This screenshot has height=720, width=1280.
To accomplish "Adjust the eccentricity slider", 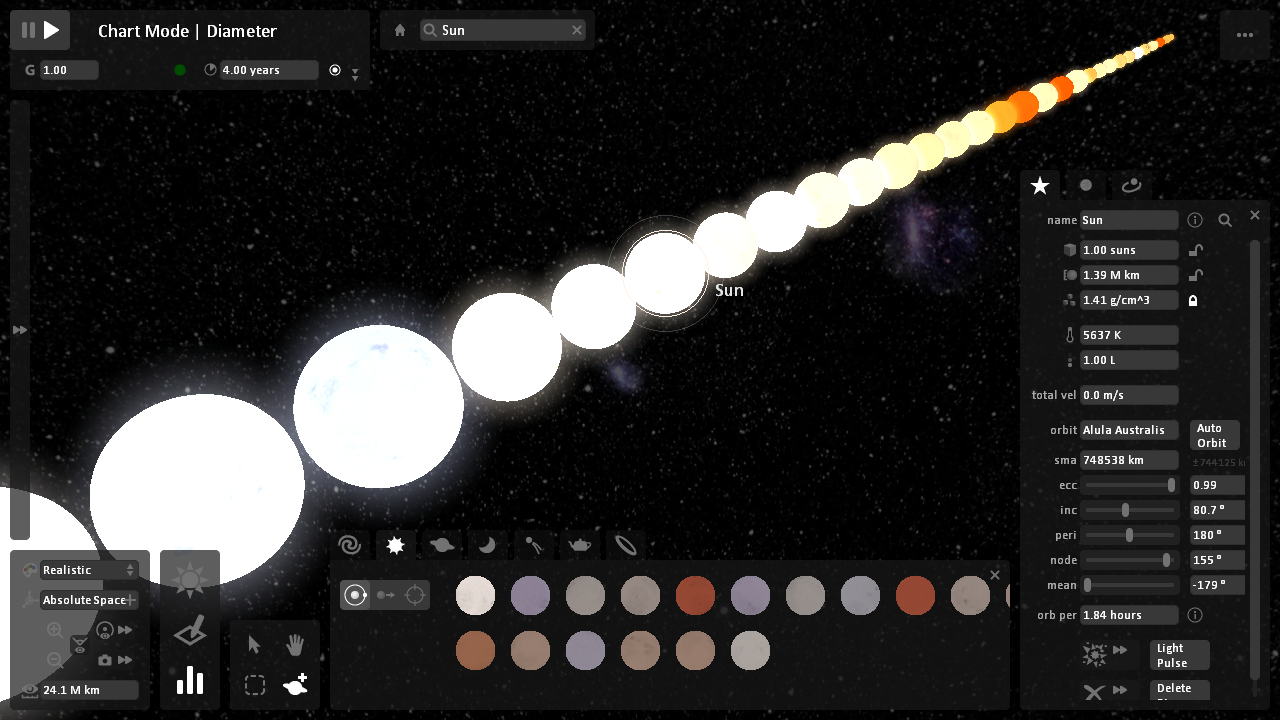I will (x=1129, y=485).
